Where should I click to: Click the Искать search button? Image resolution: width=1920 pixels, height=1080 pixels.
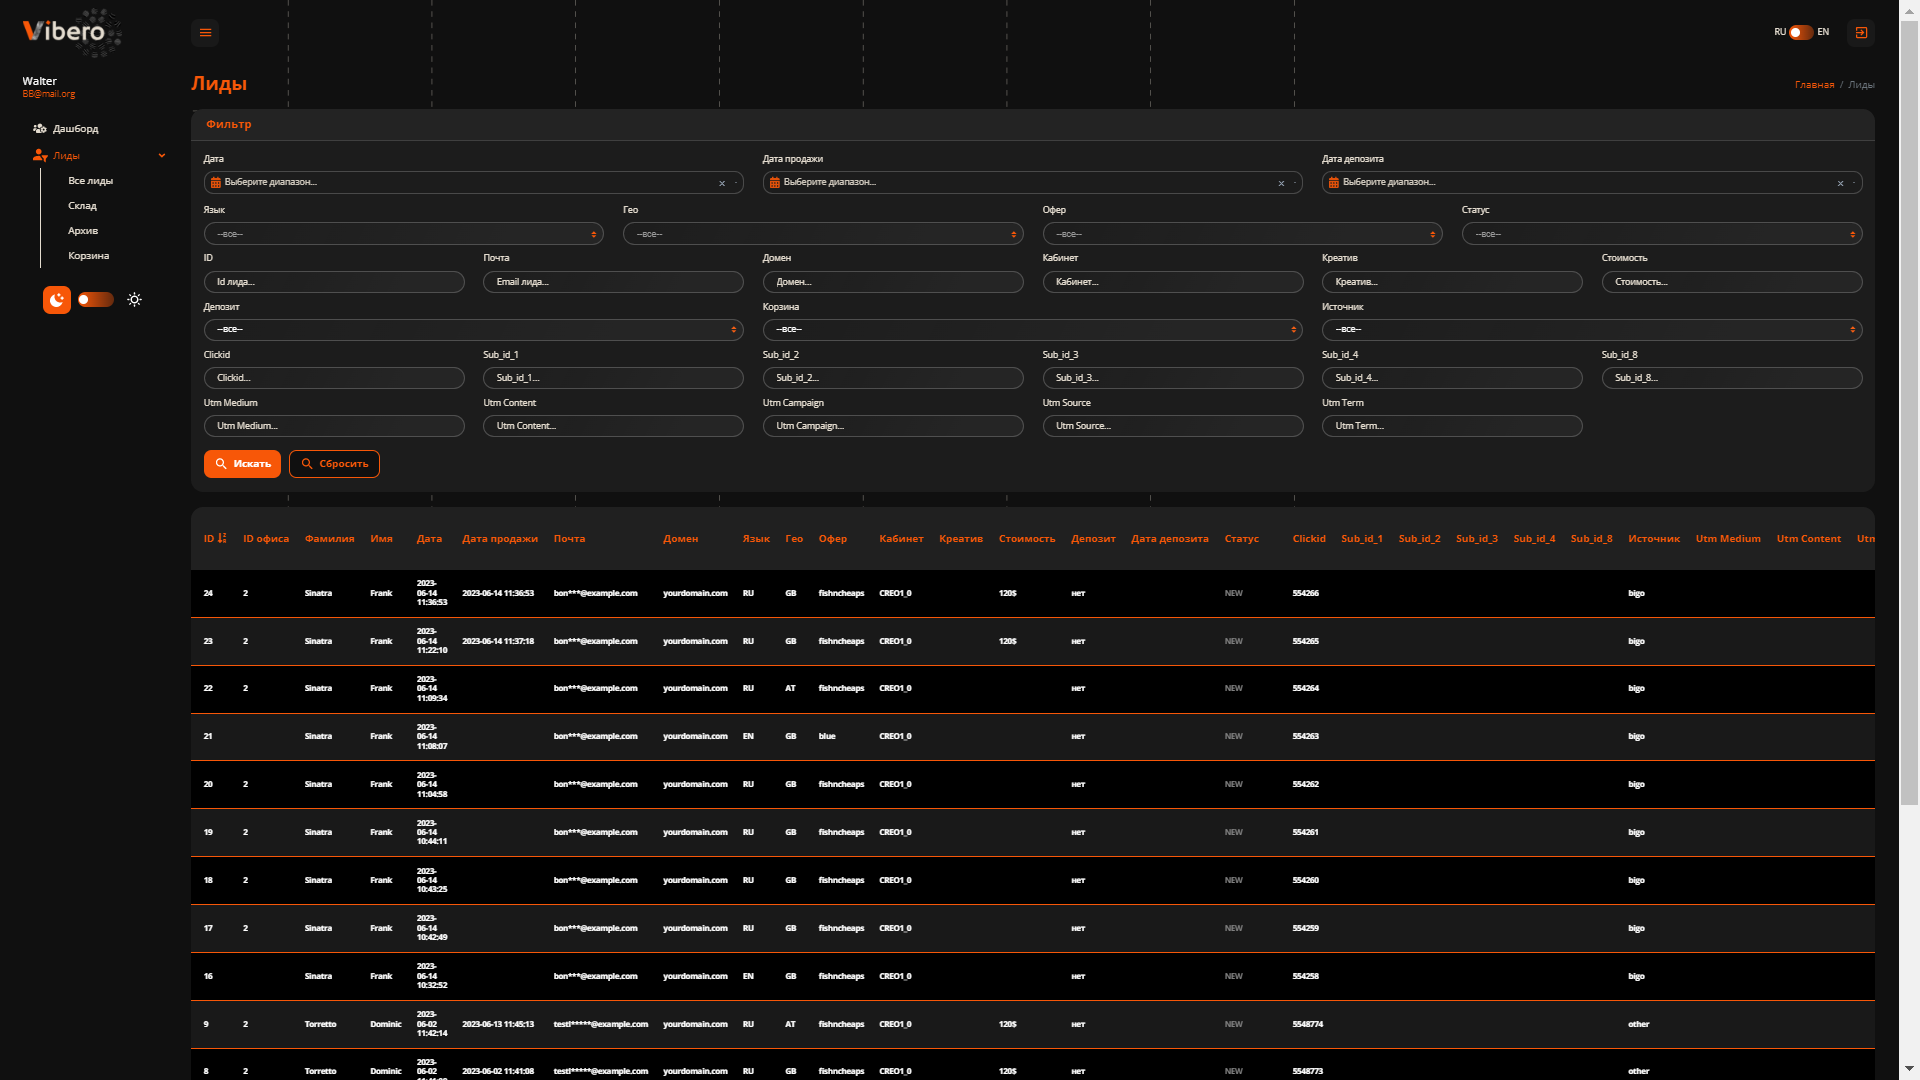(242, 464)
